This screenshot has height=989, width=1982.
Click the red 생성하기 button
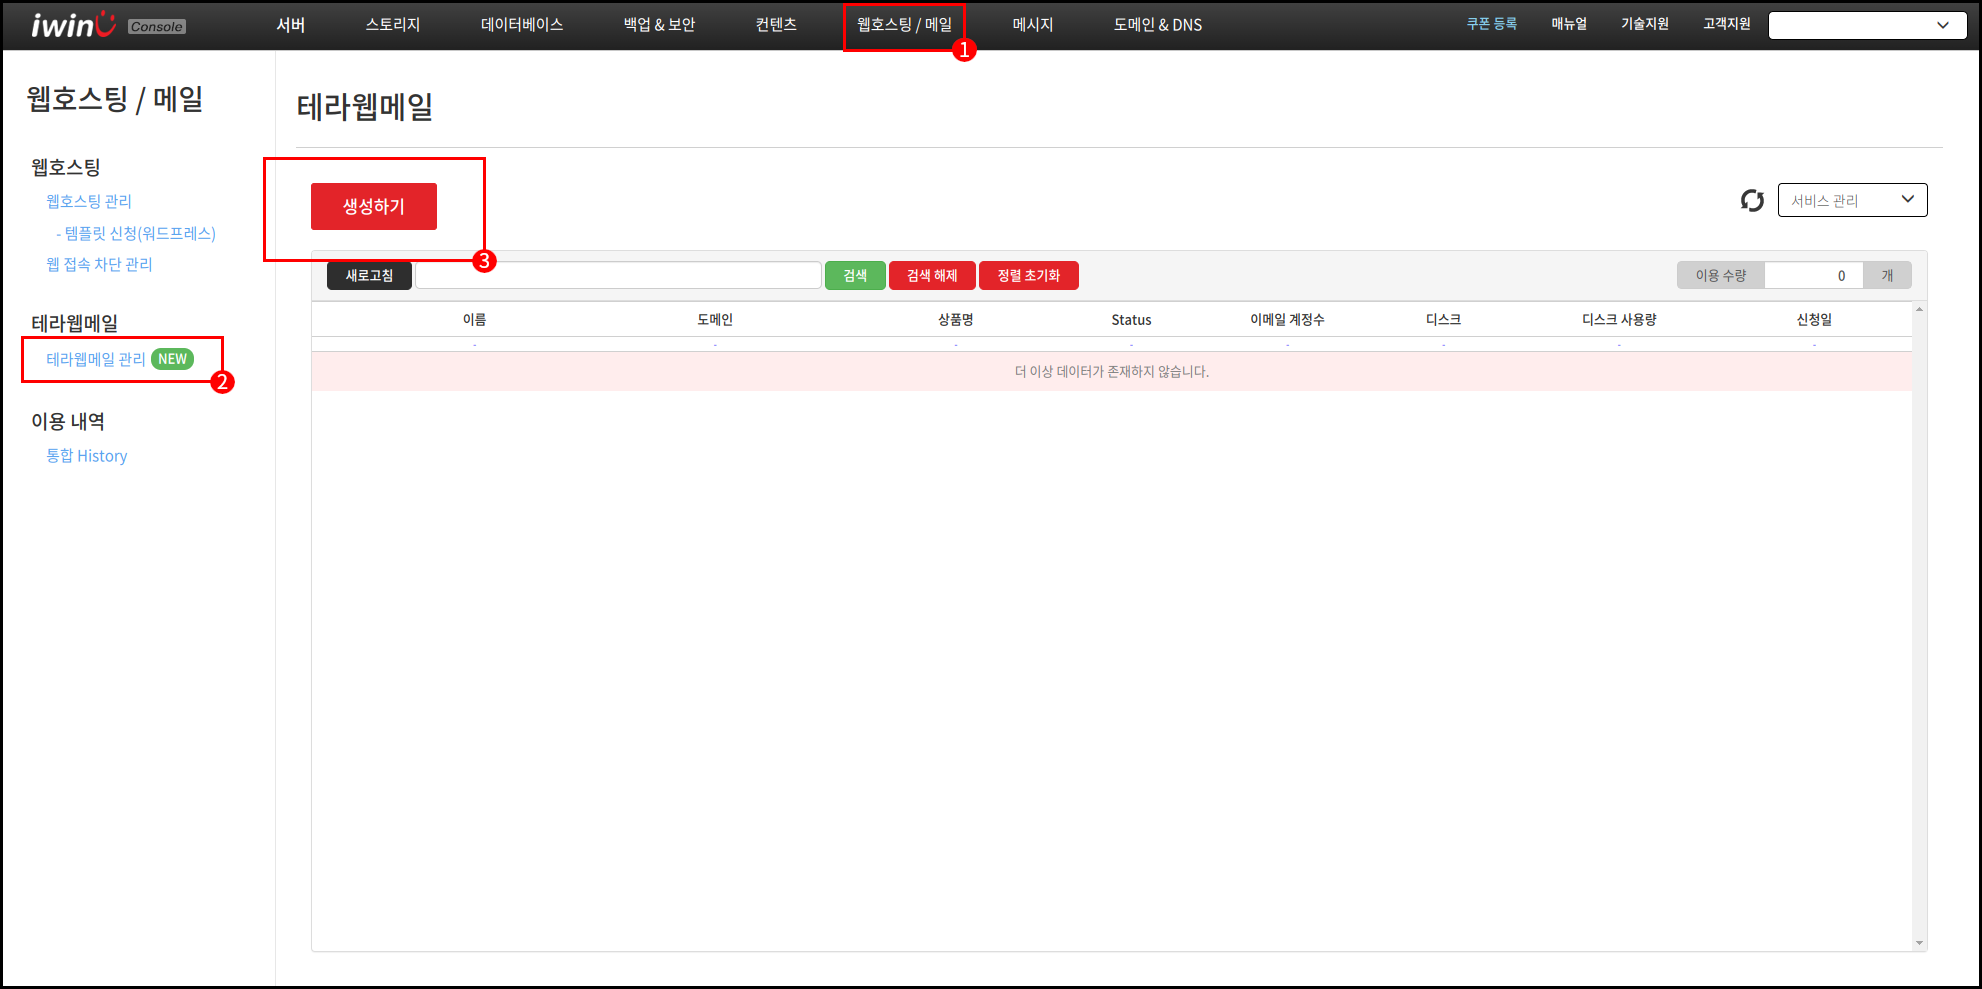tap(374, 206)
